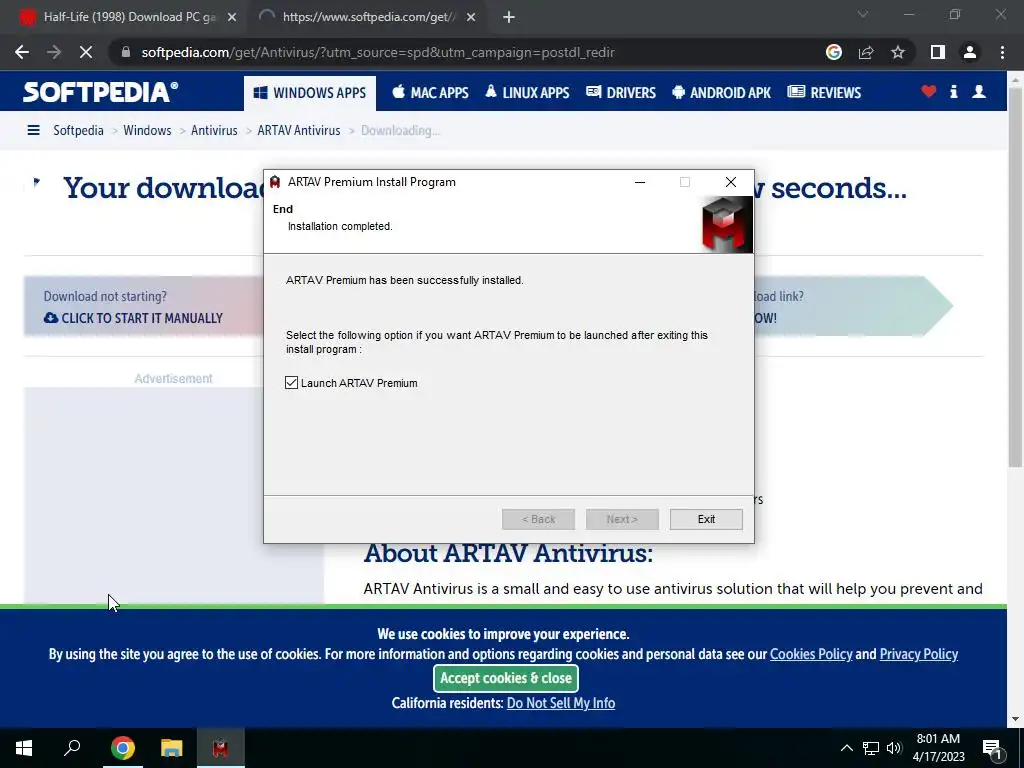Open the Chrome profile menu
This screenshot has width=1024, height=768.
click(970, 52)
